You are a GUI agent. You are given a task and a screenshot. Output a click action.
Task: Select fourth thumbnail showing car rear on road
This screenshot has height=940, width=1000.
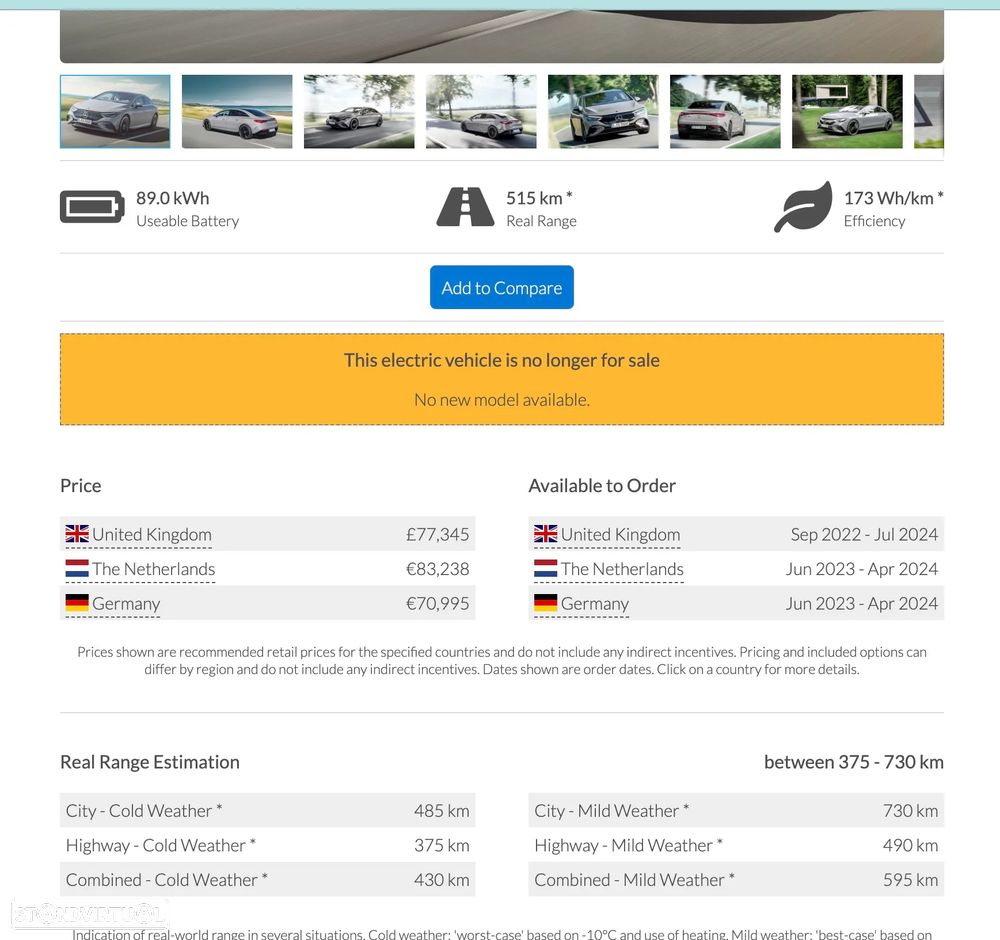click(x=482, y=112)
